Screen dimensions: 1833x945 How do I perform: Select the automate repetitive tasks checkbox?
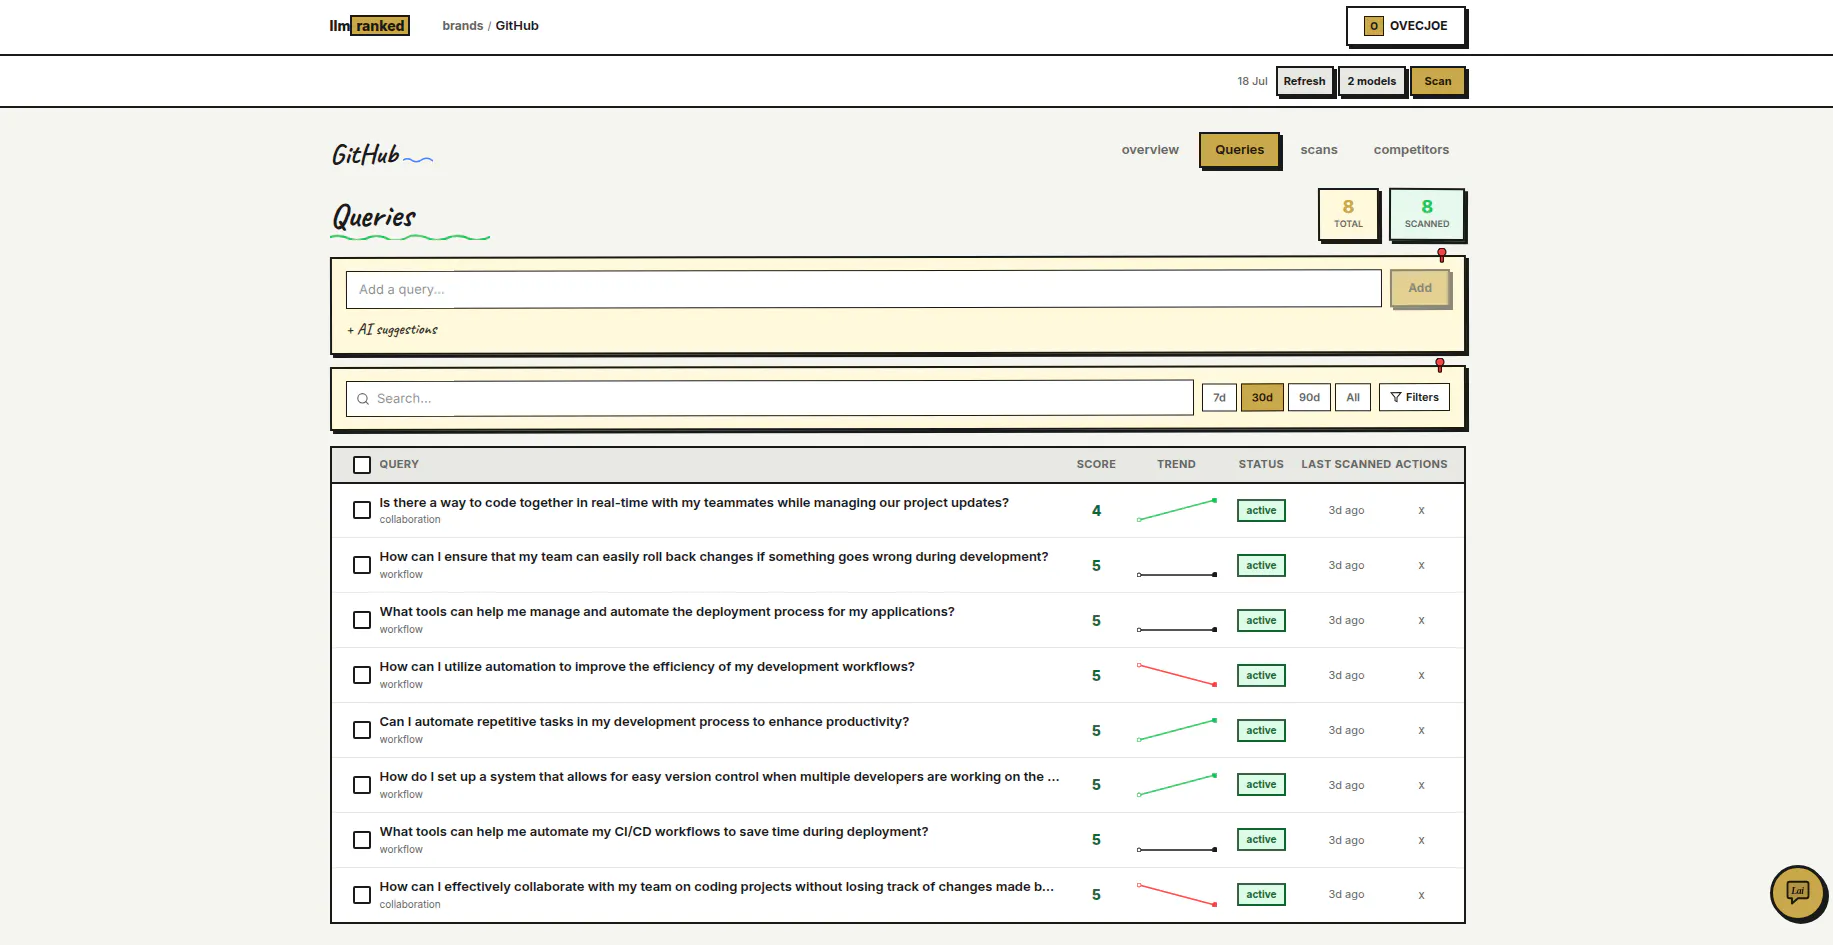click(x=362, y=731)
